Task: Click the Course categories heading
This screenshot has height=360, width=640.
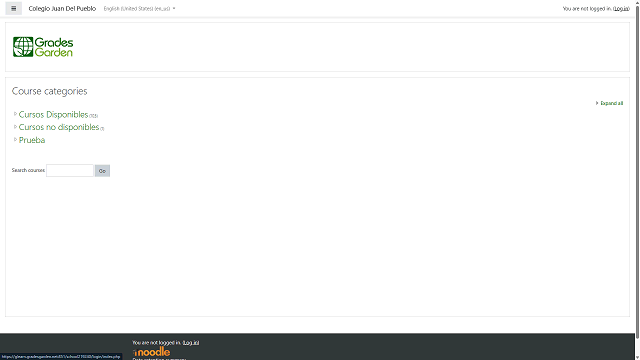Action: click(49, 91)
